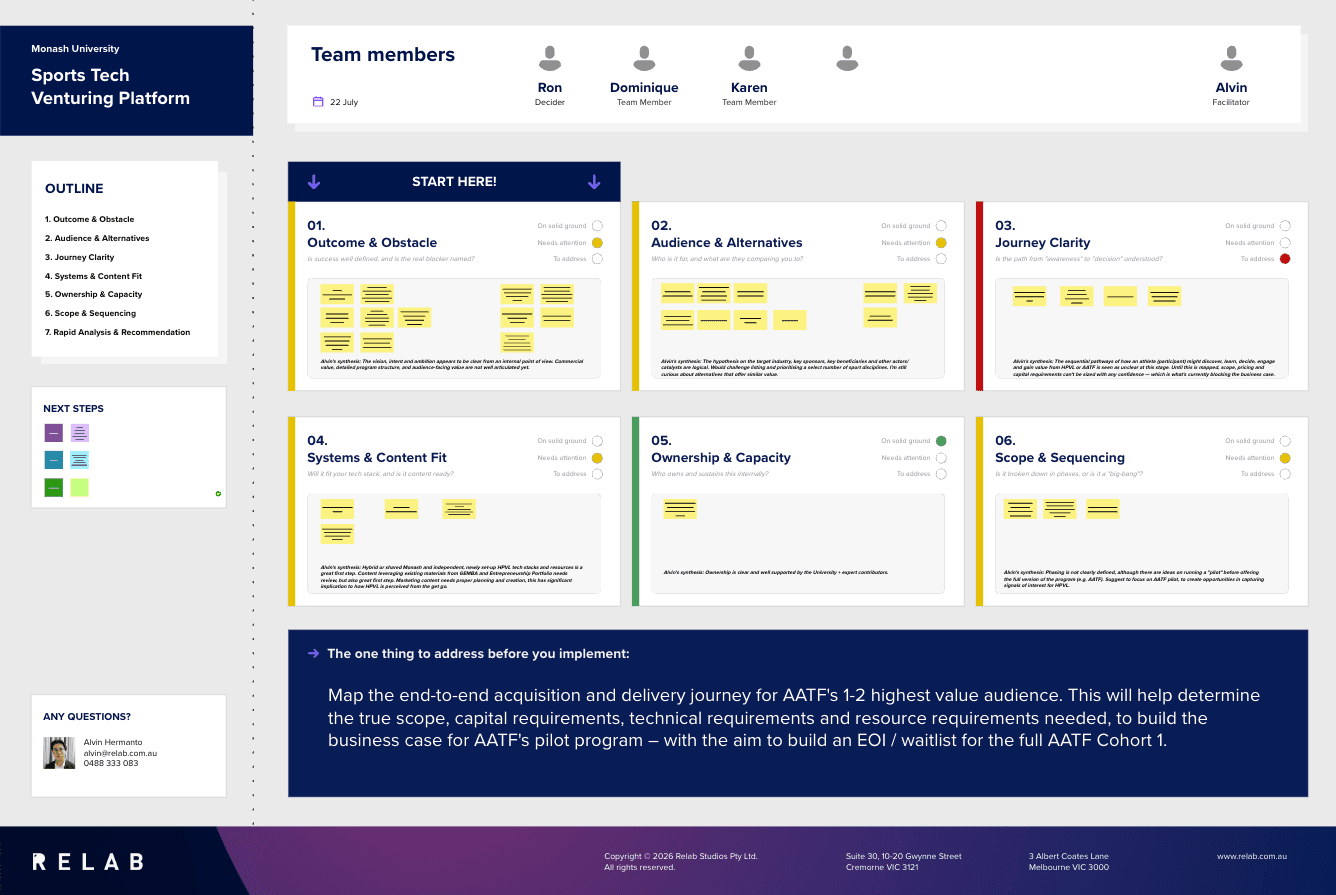Click Ron's avatar icon

(x=550, y=59)
